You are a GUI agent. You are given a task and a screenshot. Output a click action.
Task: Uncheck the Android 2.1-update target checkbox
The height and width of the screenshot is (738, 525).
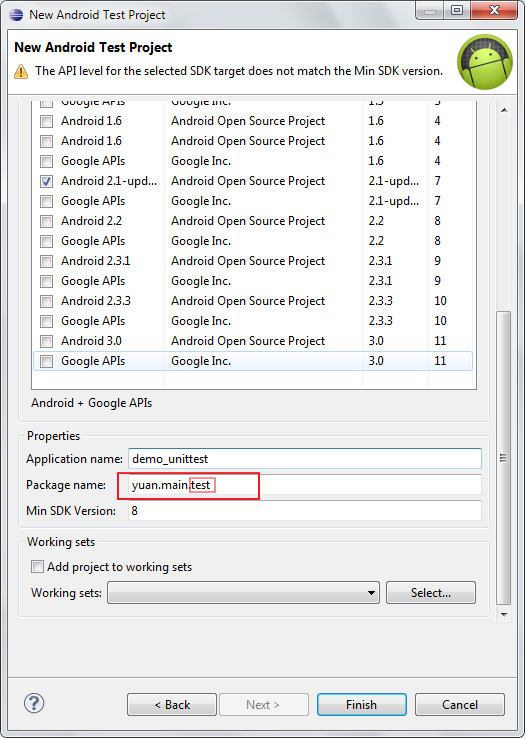[x=46, y=181]
